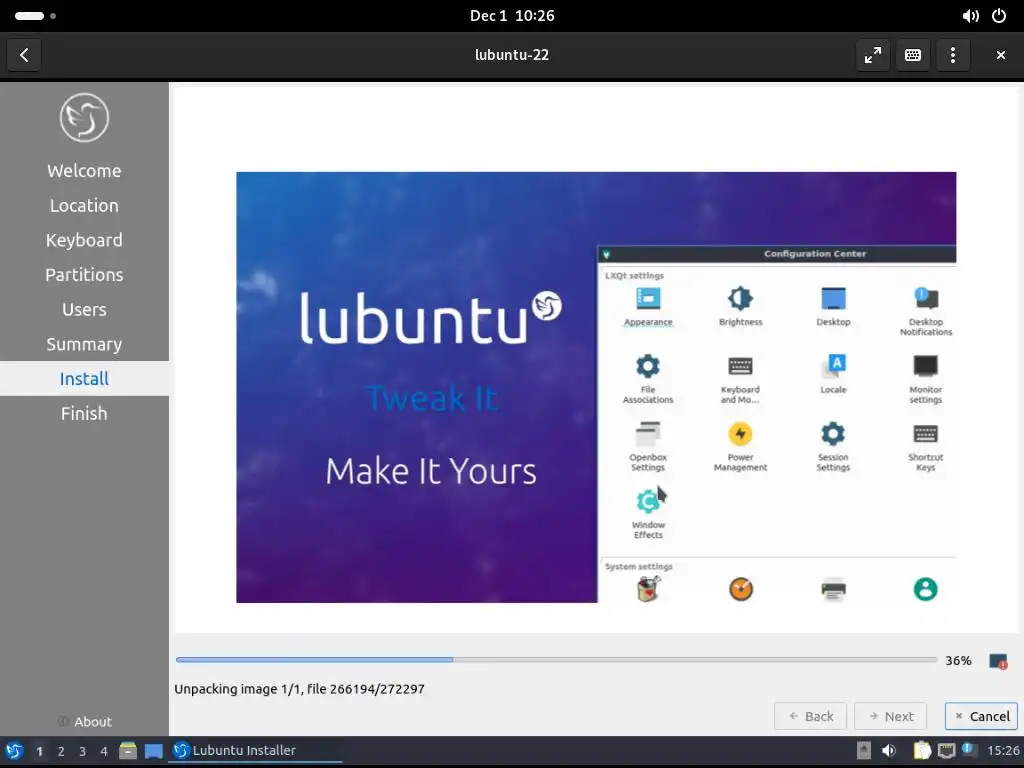Launch the file manager from the taskbar
The height and width of the screenshot is (768, 1024).
tap(128, 751)
